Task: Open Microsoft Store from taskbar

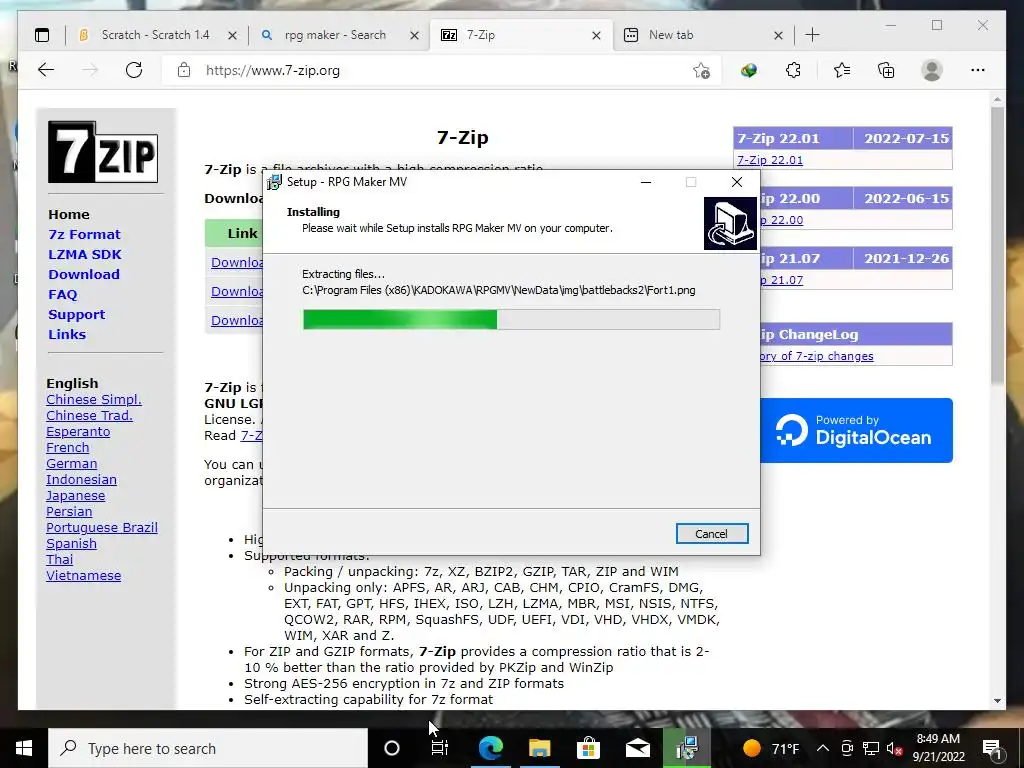Action: click(588, 748)
